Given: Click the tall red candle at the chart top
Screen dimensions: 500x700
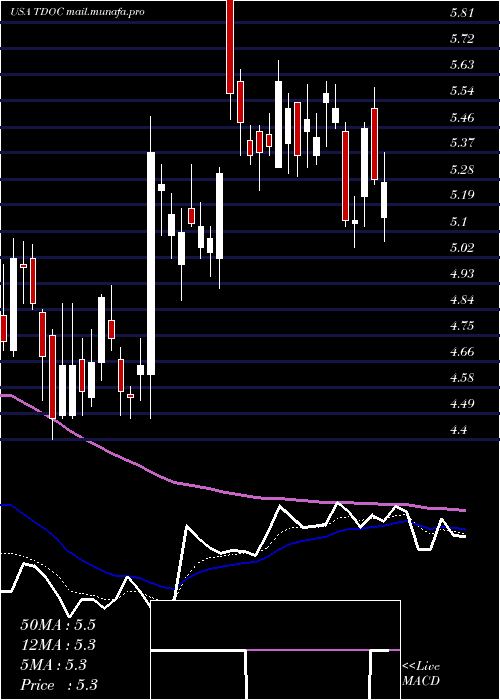Looking at the screenshot, I should 230,46.
